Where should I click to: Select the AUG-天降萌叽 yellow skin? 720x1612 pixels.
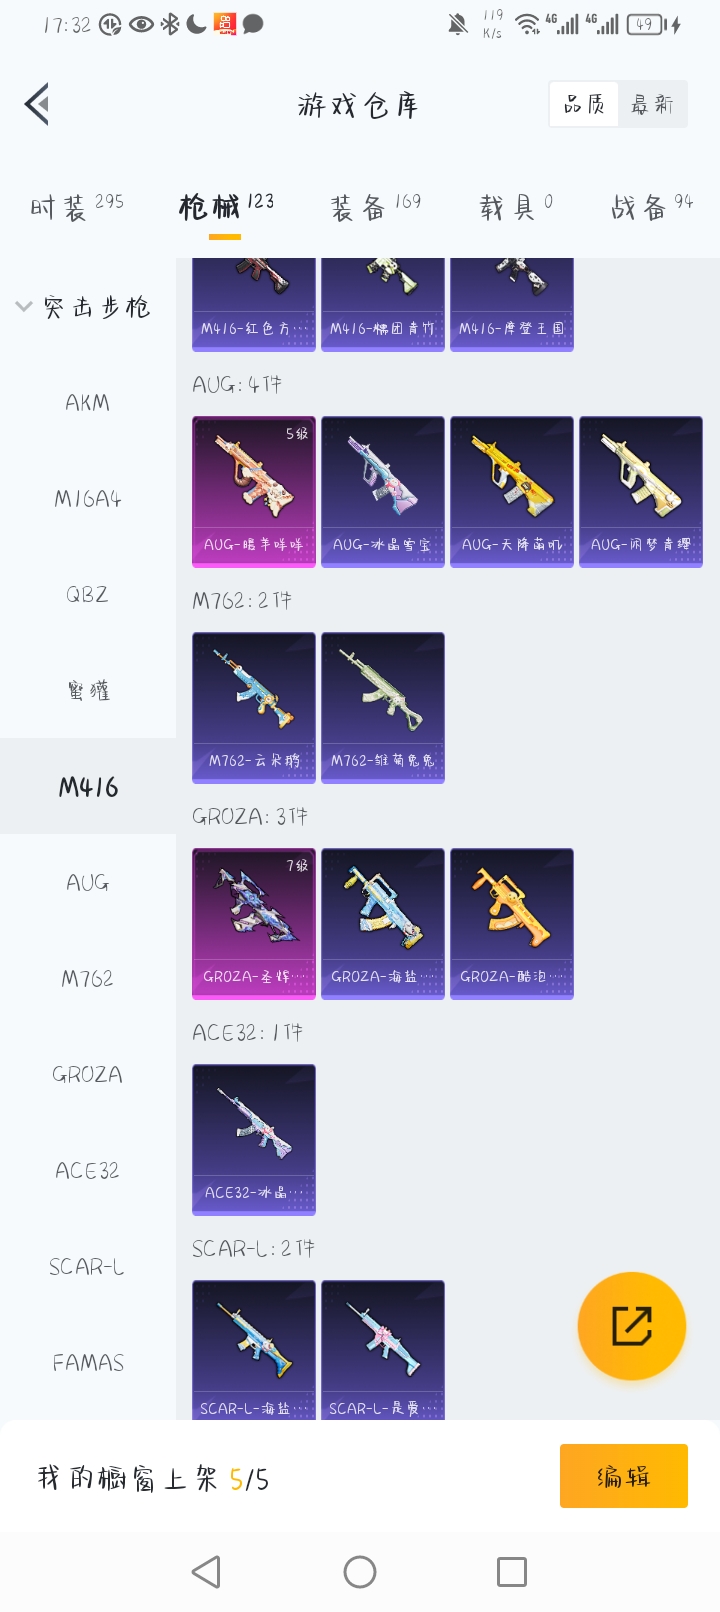coord(512,492)
